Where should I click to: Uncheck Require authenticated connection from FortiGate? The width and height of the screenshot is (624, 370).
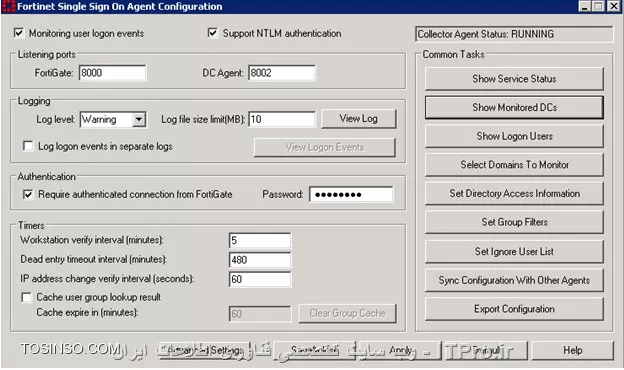(28, 194)
